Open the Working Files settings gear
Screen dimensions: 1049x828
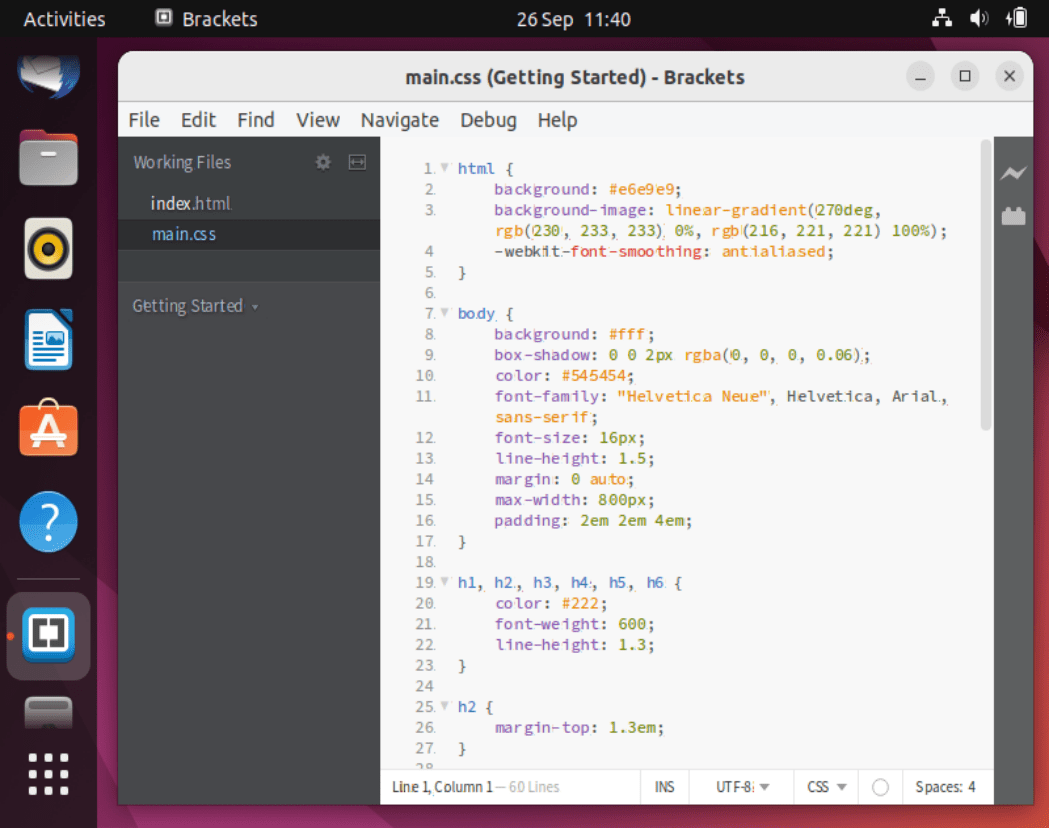322,161
